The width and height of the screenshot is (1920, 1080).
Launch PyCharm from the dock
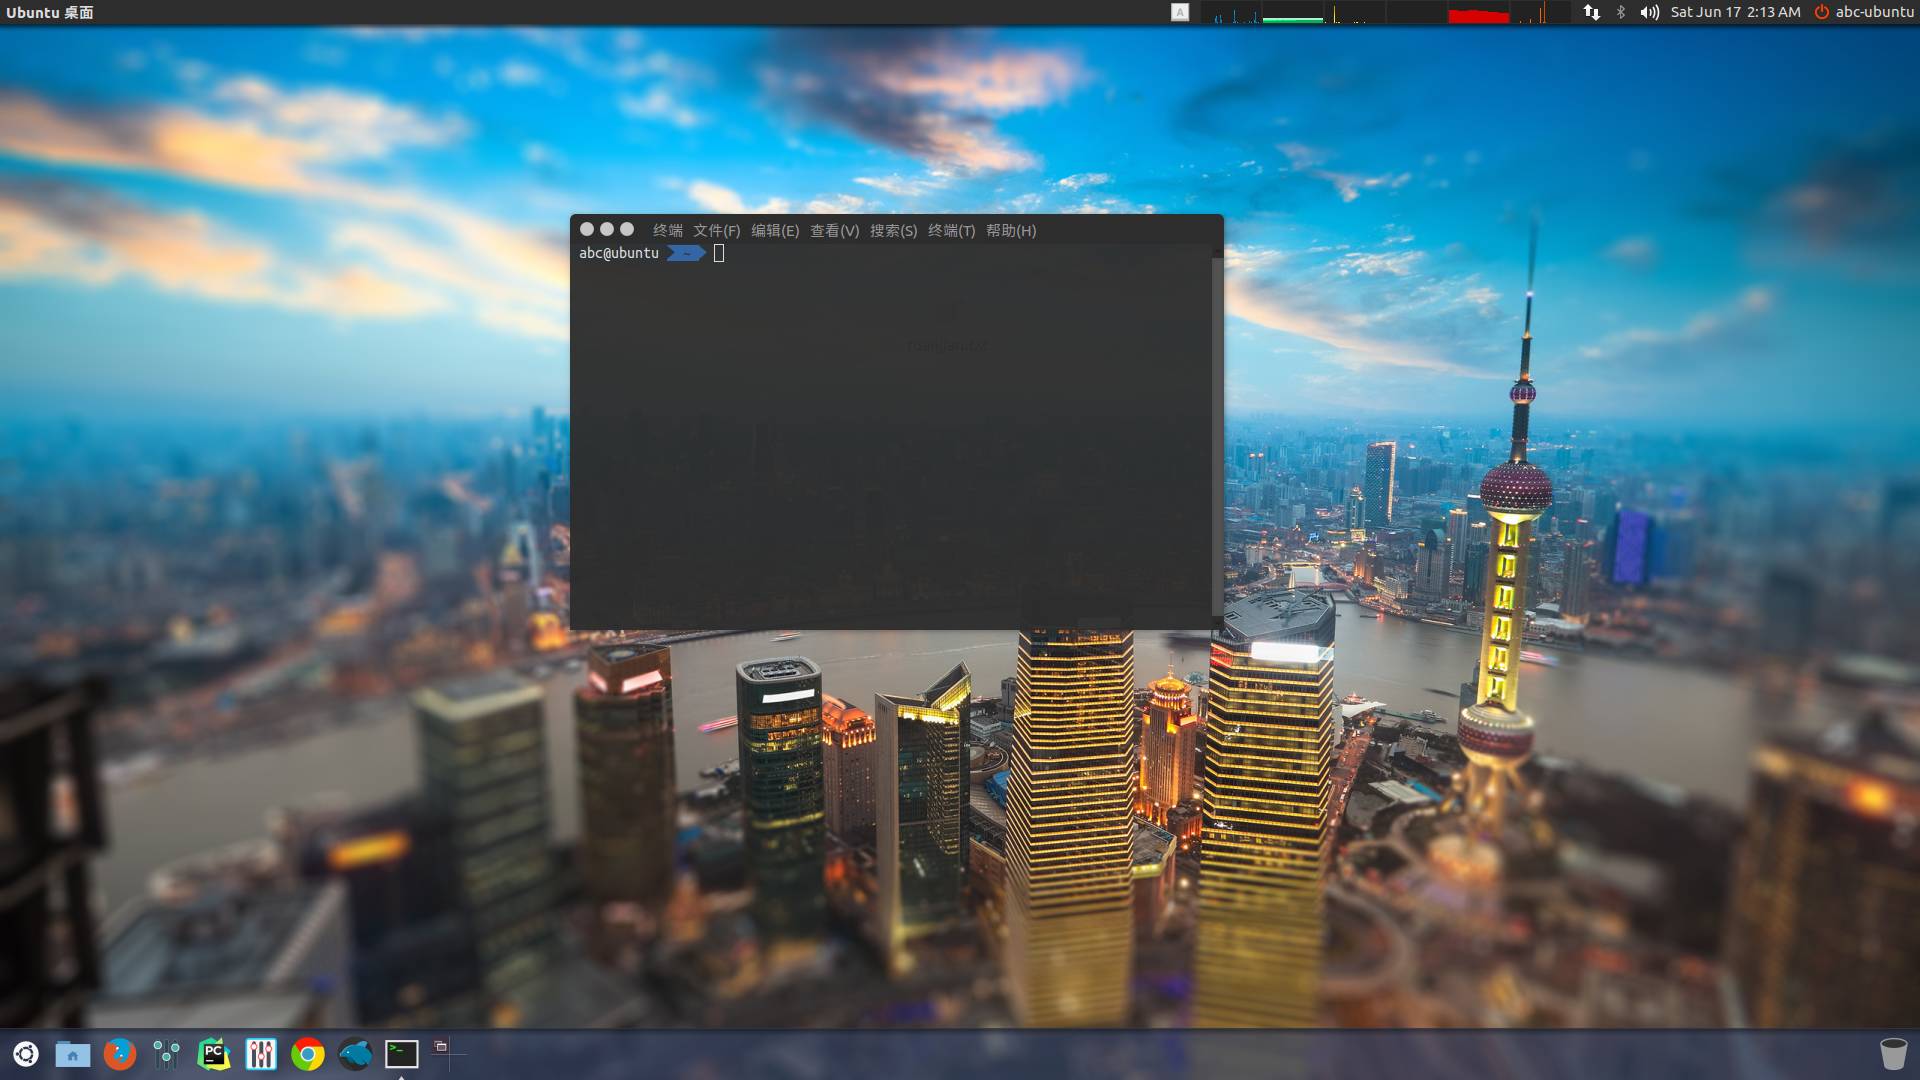pos(214,1054)
